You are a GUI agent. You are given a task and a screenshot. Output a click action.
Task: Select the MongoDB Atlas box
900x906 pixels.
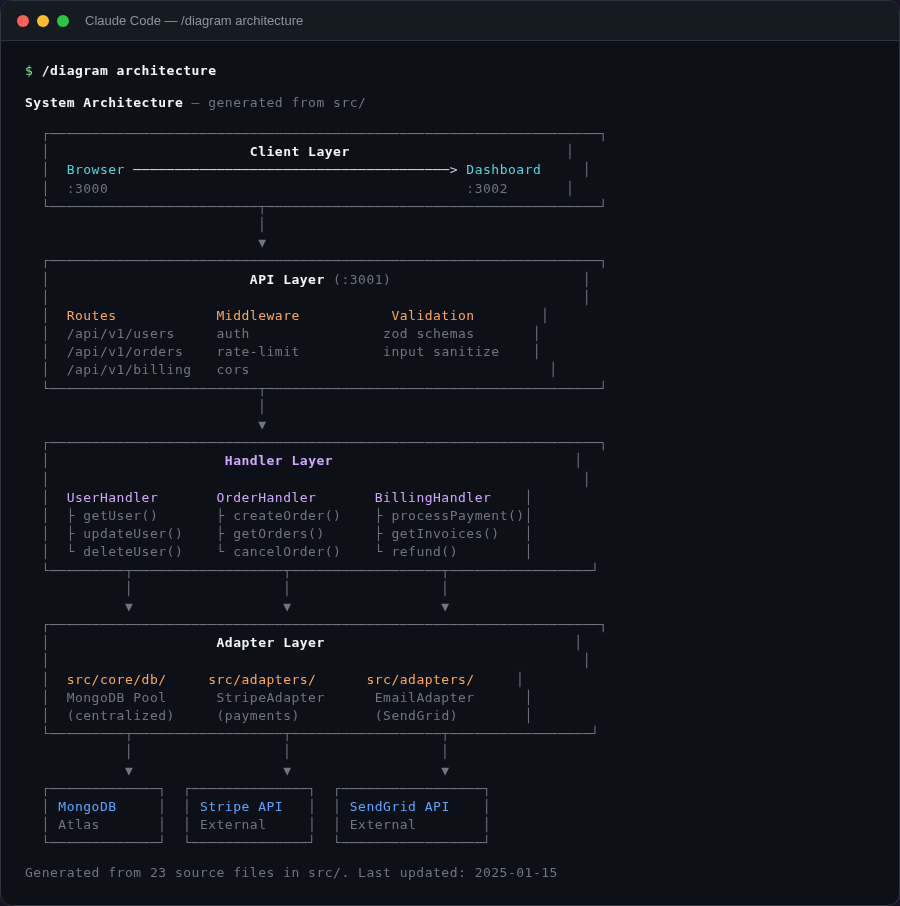(103, 815)
